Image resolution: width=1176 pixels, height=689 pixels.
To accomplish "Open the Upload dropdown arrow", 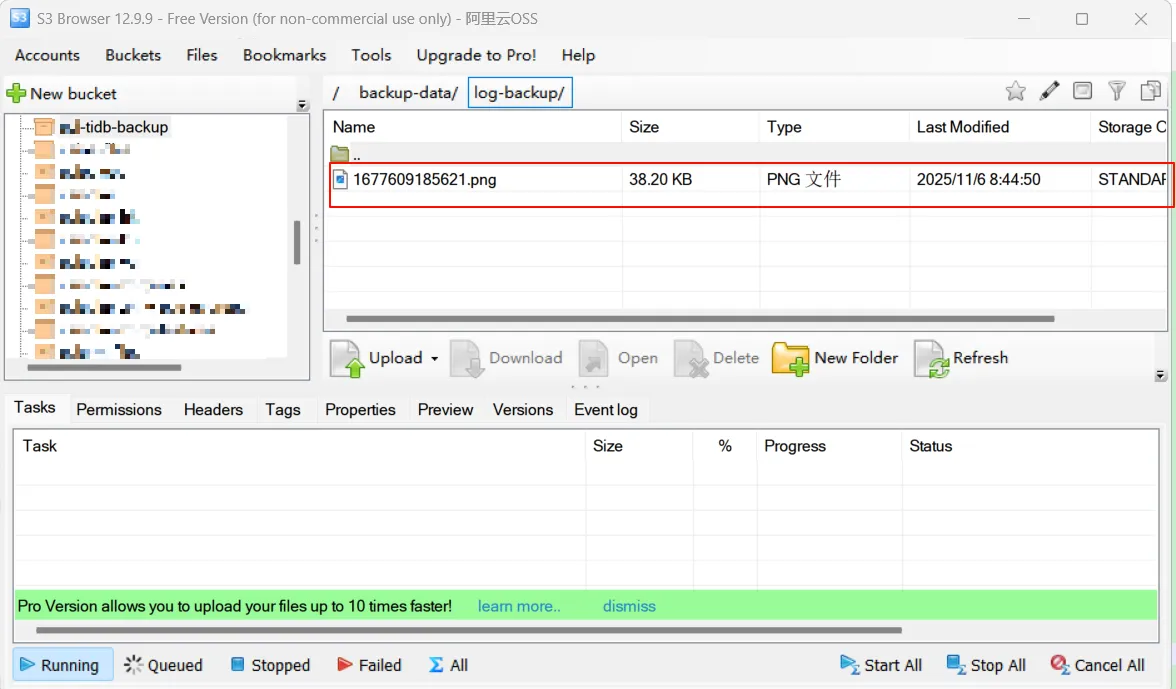I will tap(435, 358).
